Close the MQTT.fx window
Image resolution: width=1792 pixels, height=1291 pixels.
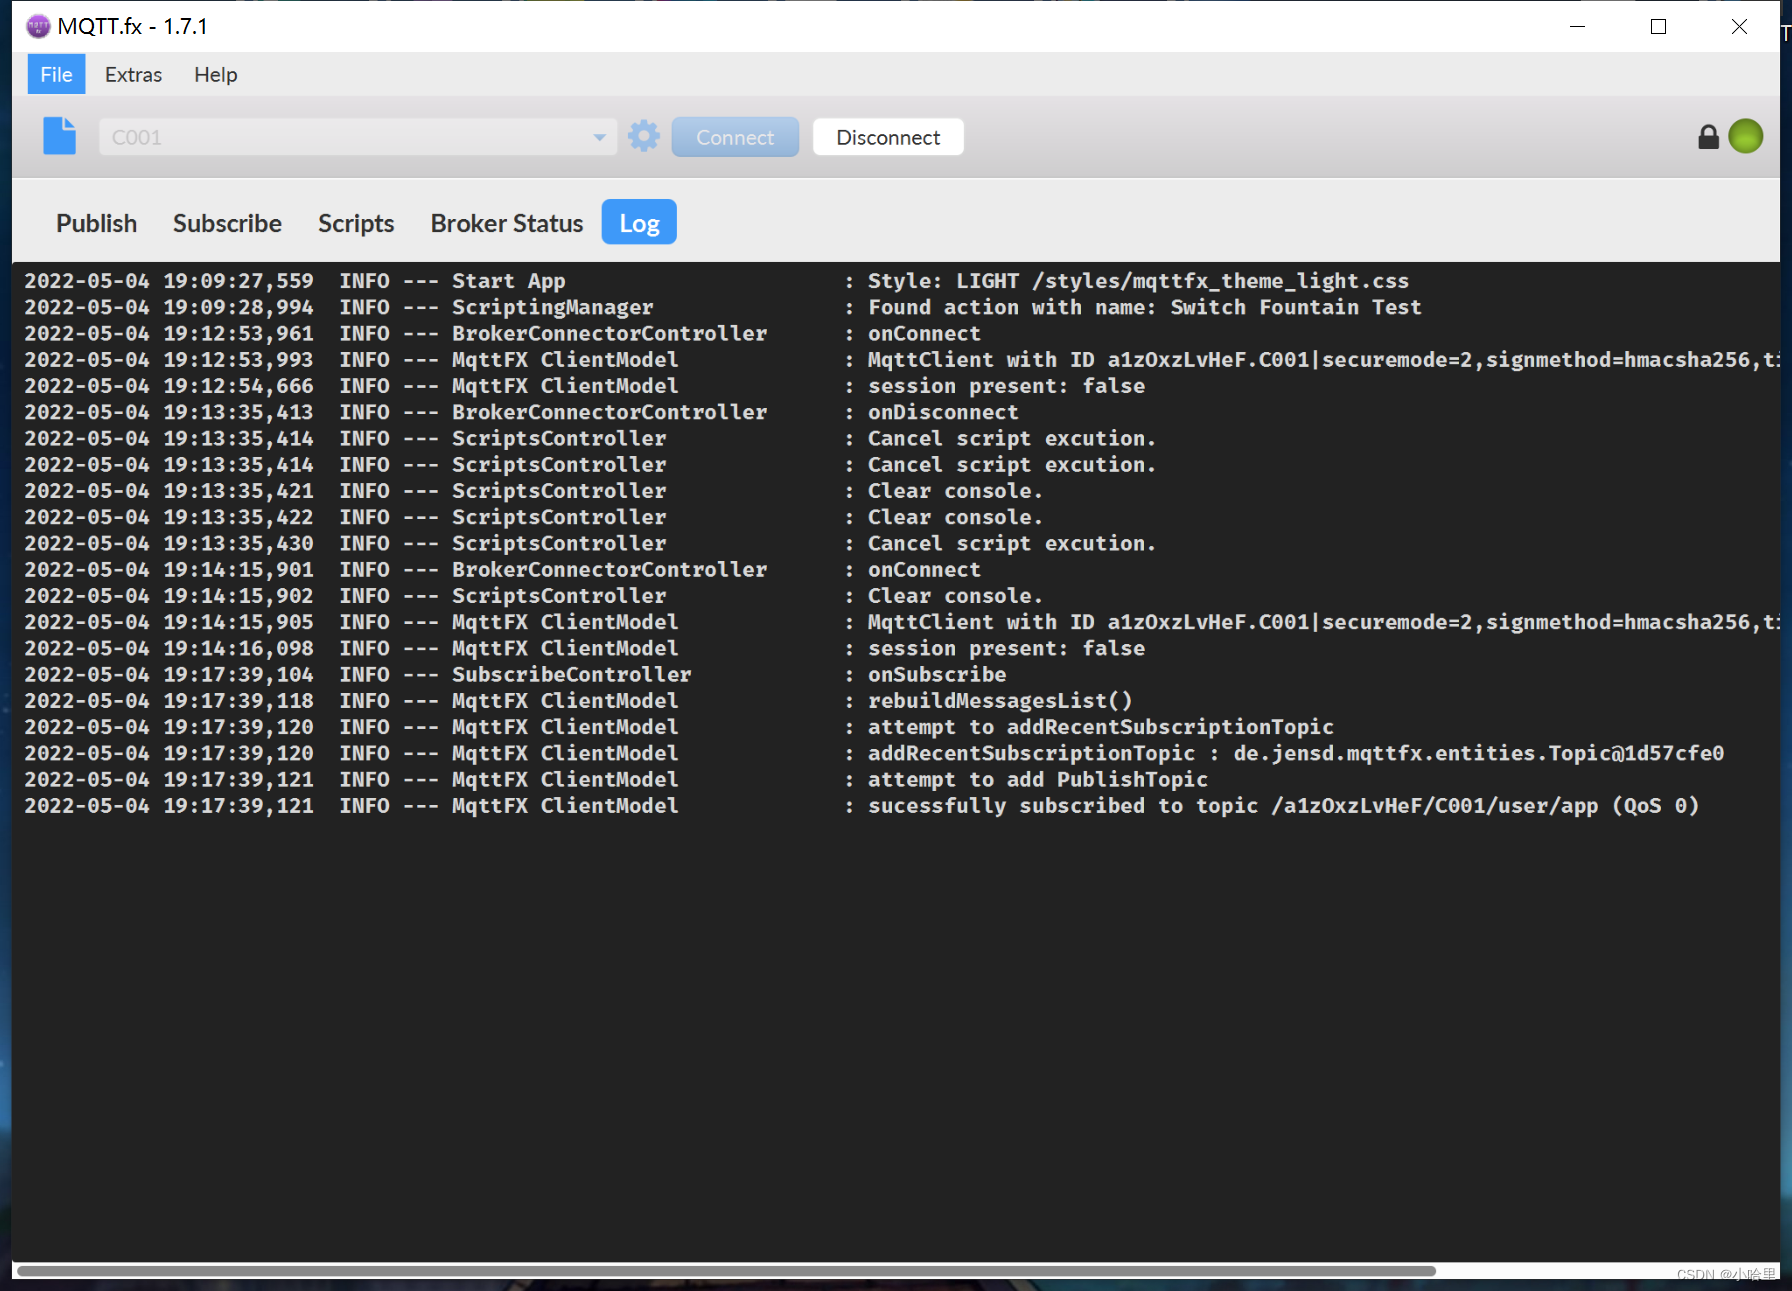(1739, 27)
